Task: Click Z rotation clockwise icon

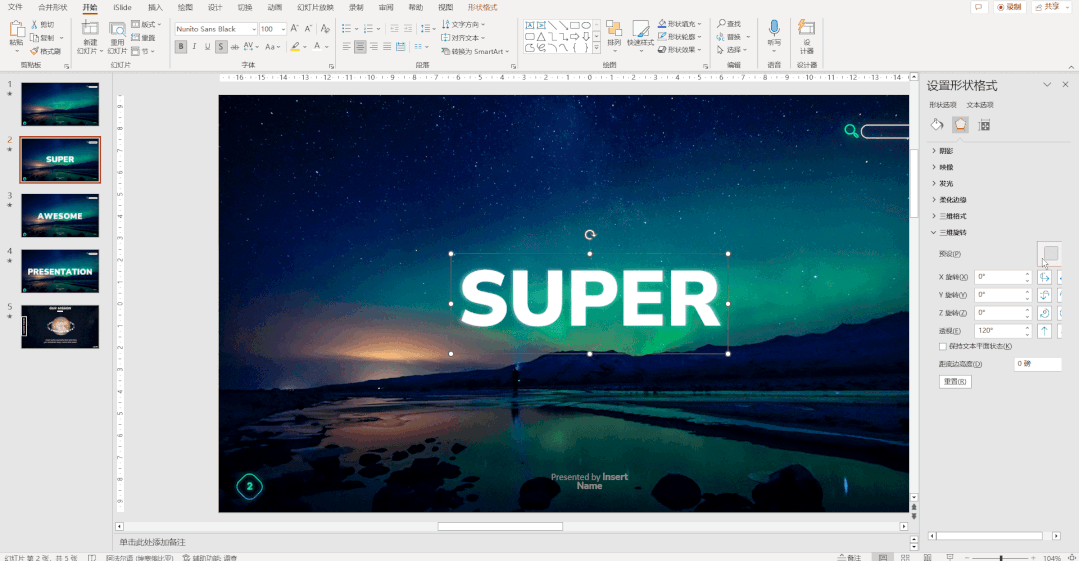Action: [1045, 313]
